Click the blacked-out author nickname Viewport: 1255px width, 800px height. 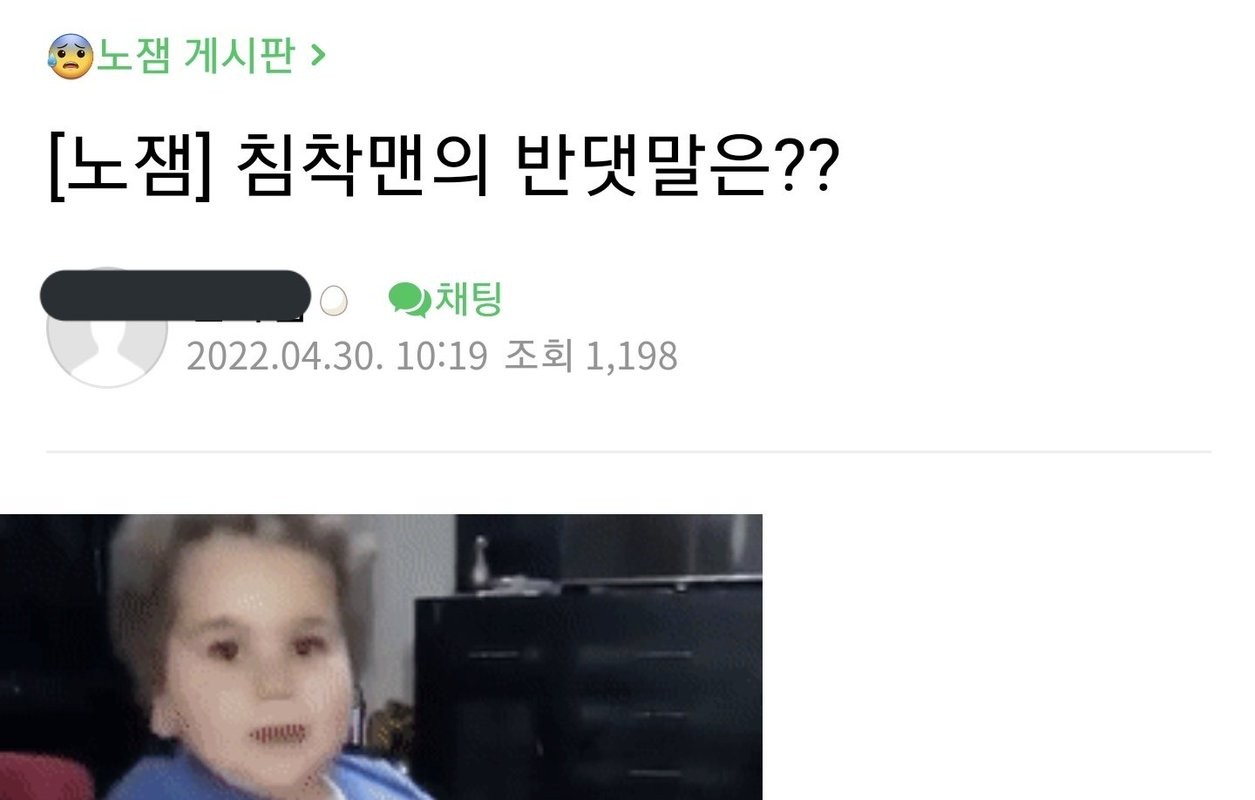(x=176, y=295)
